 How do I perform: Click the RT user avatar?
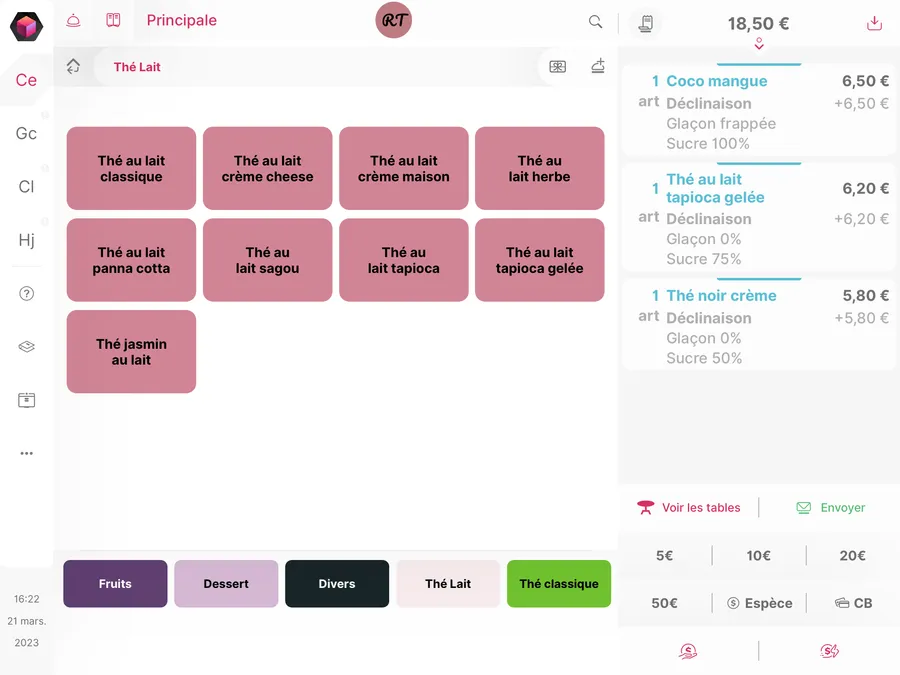pyautogui.click(x=394, y=21)
